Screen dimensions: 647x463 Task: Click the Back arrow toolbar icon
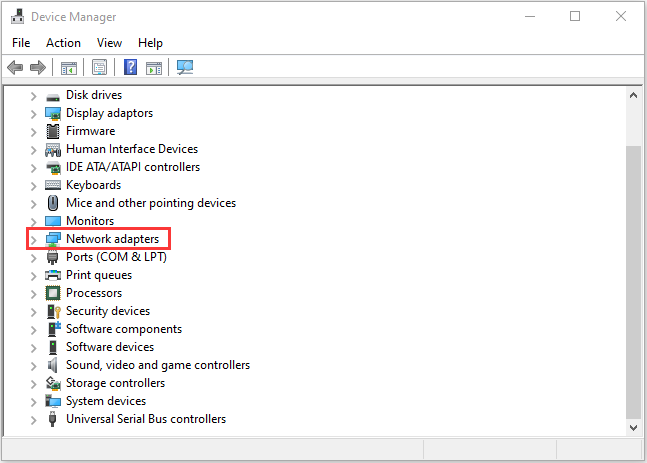pos(15,68)
